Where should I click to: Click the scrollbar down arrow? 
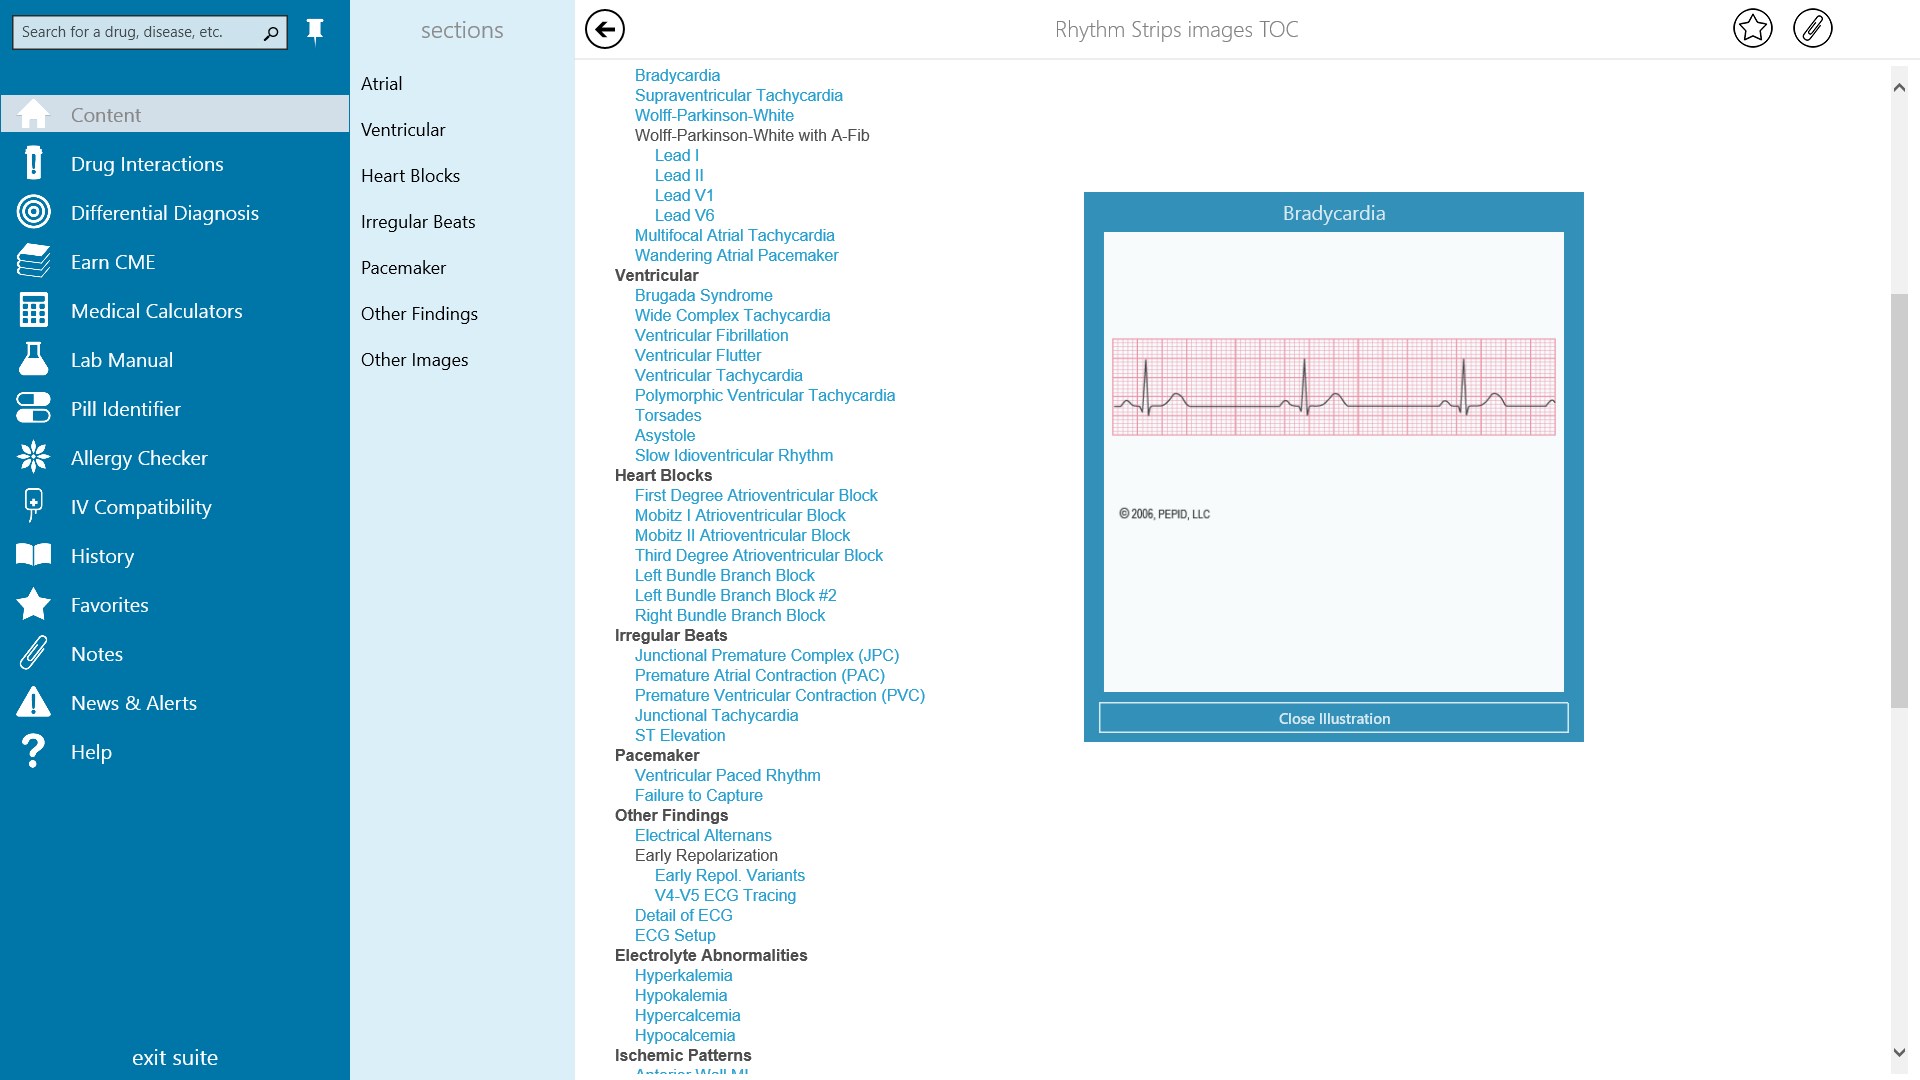1899,1052
